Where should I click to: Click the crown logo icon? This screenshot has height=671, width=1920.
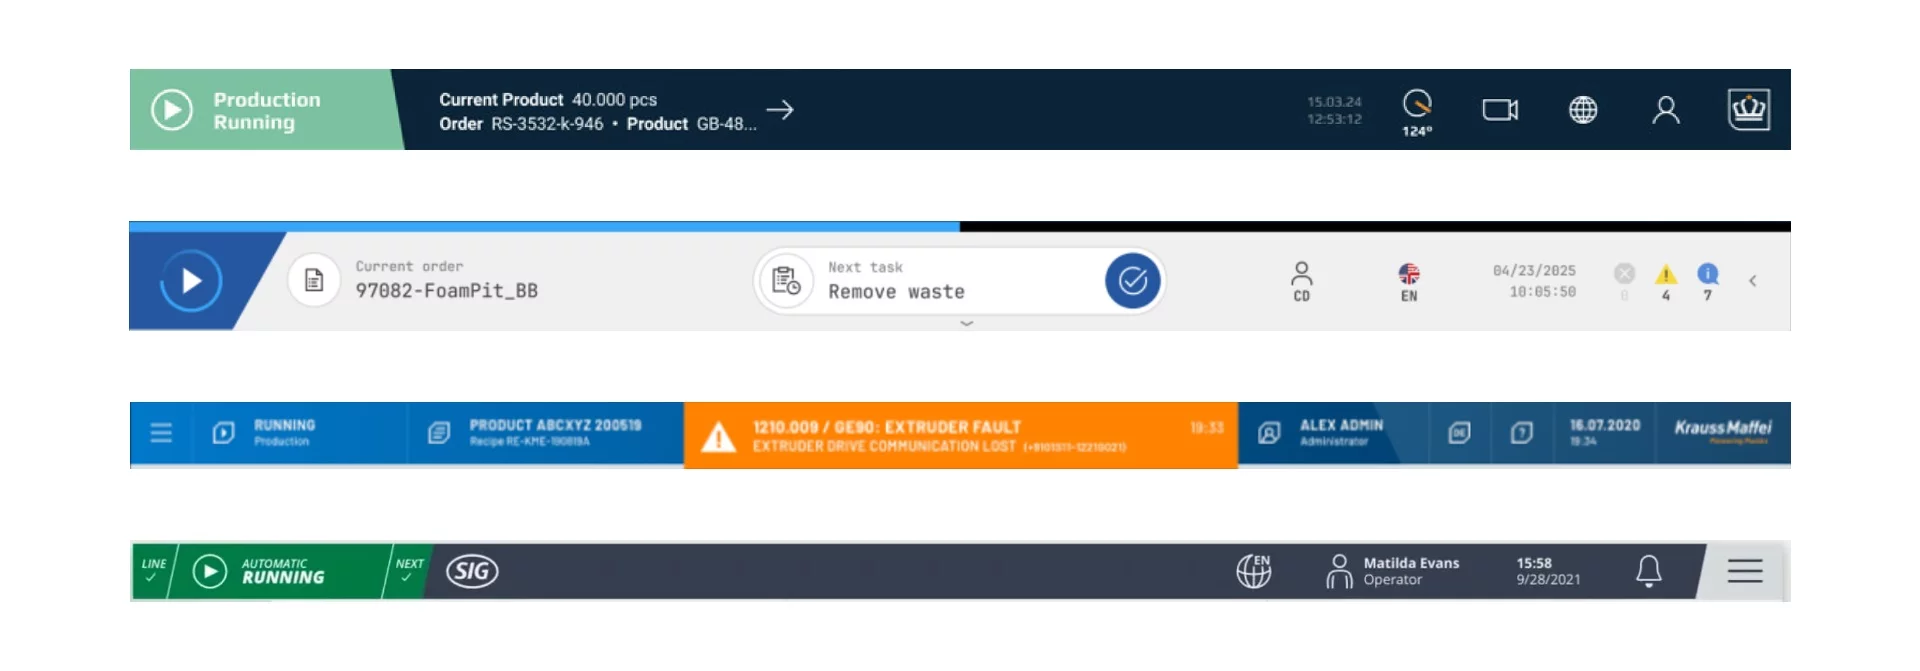1748,110
